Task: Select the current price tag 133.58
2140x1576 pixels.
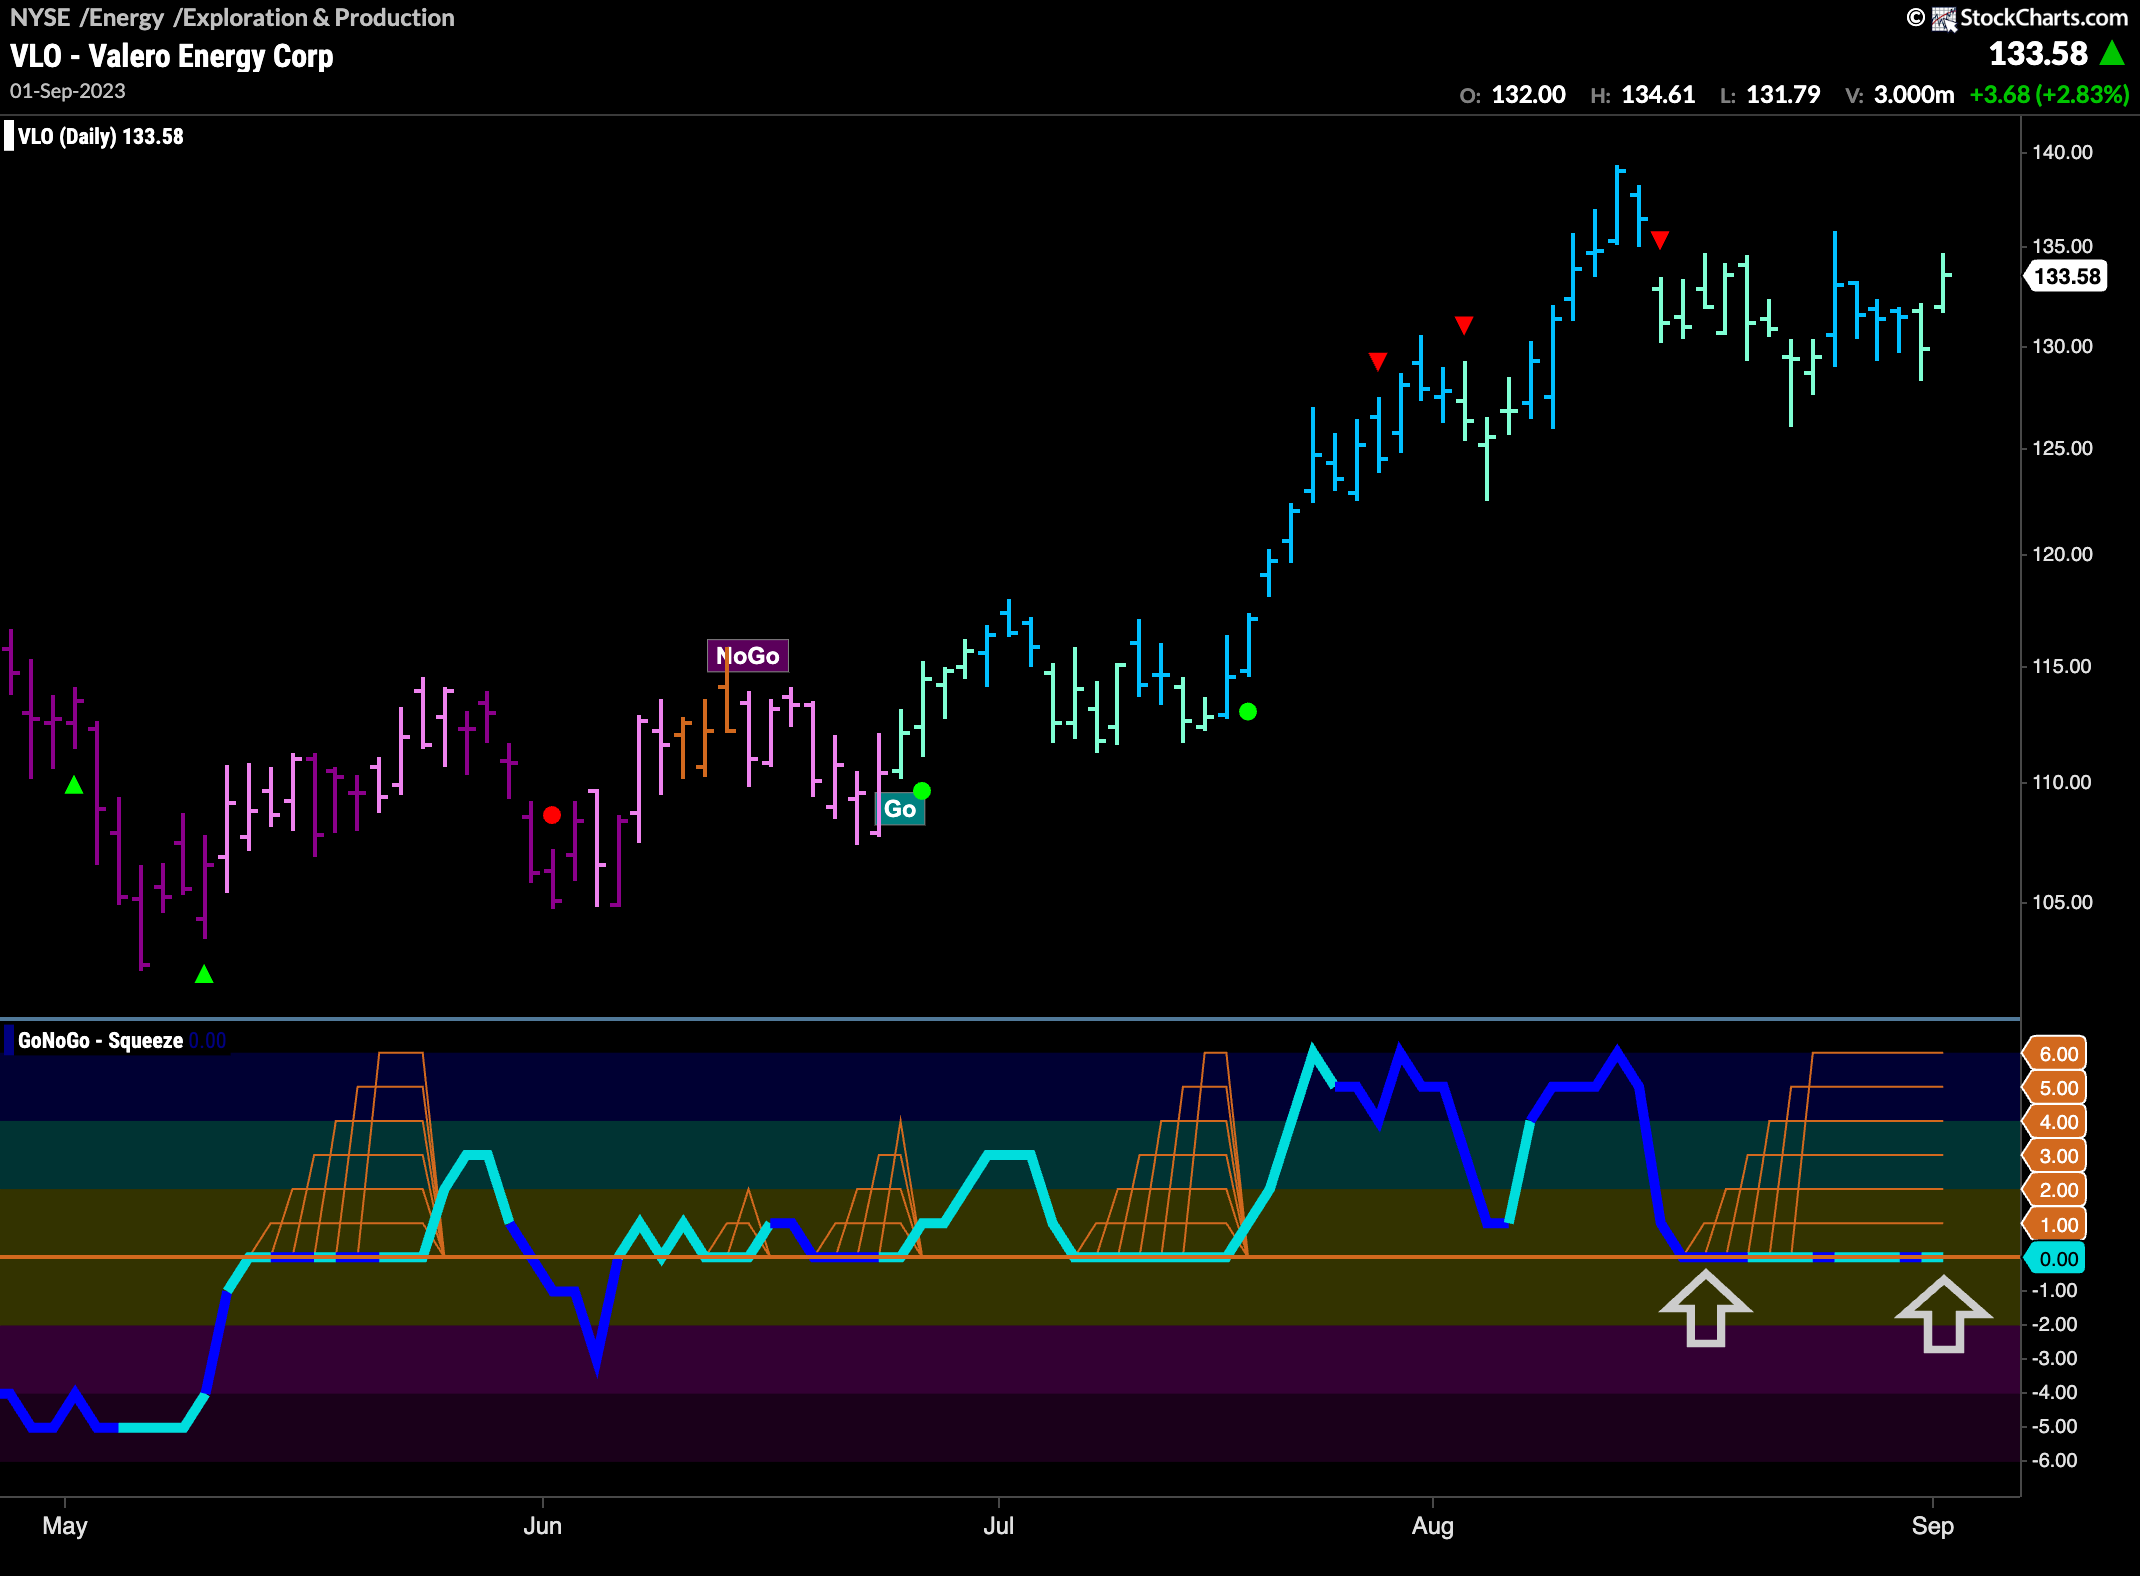Action: click(2066, 276)
